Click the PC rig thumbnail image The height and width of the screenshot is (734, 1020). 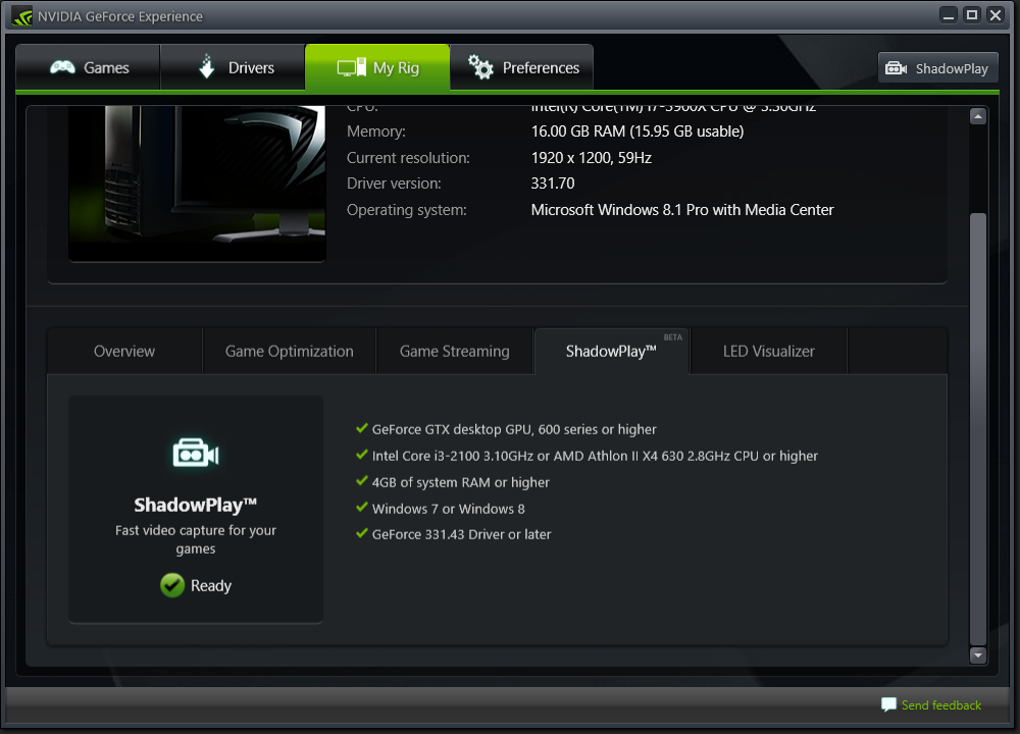[197, 184]
